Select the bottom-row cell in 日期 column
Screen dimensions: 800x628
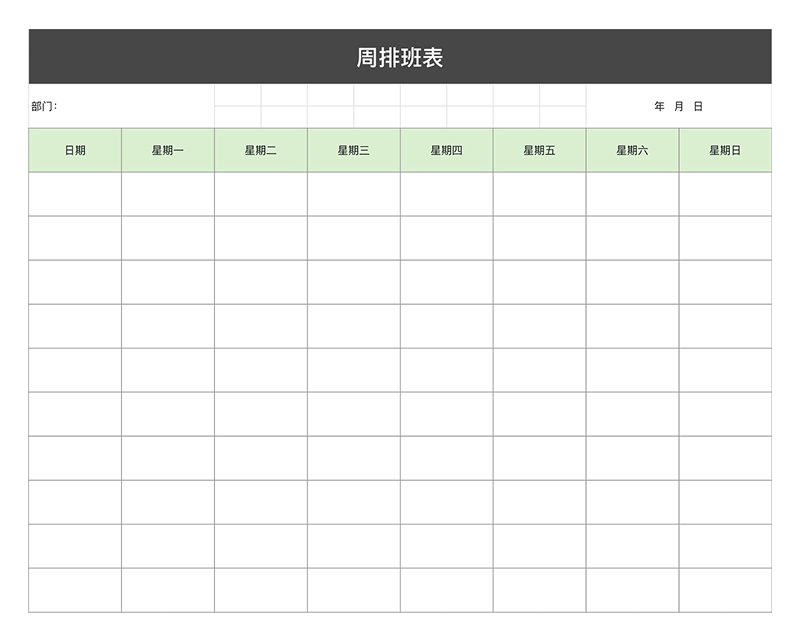[75, 590]
